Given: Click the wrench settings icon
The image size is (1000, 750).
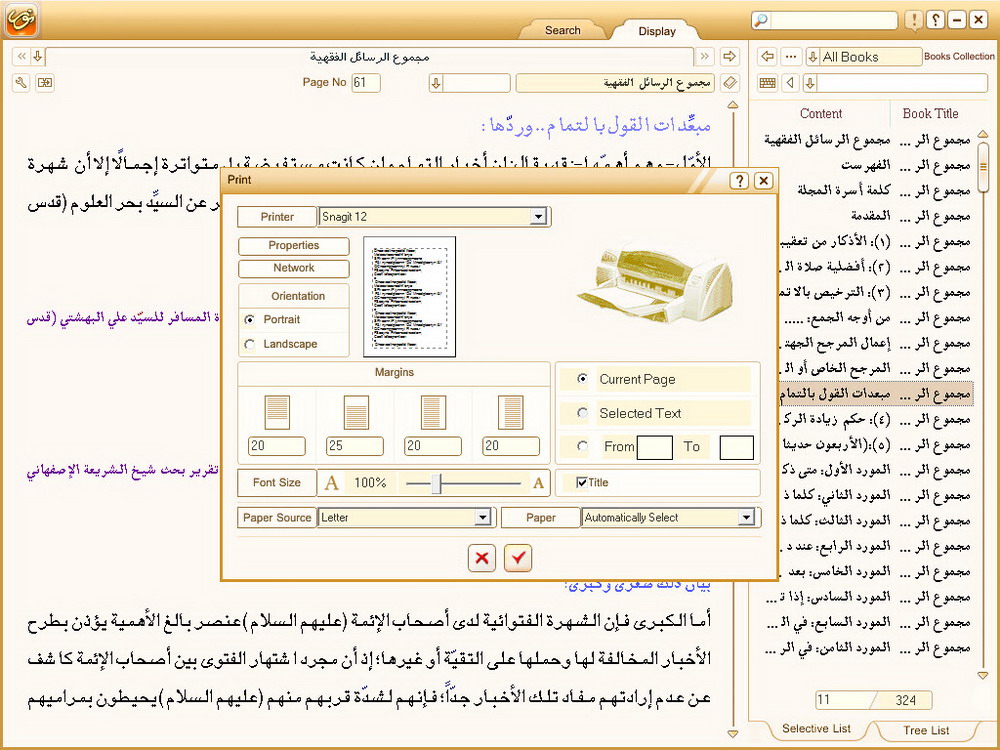Looking at the screenshot, I should pos(21,82).
